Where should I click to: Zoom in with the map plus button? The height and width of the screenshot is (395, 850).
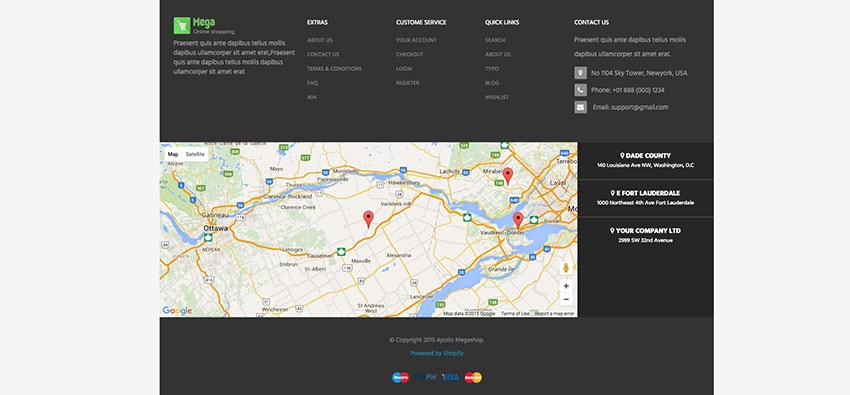566,286
